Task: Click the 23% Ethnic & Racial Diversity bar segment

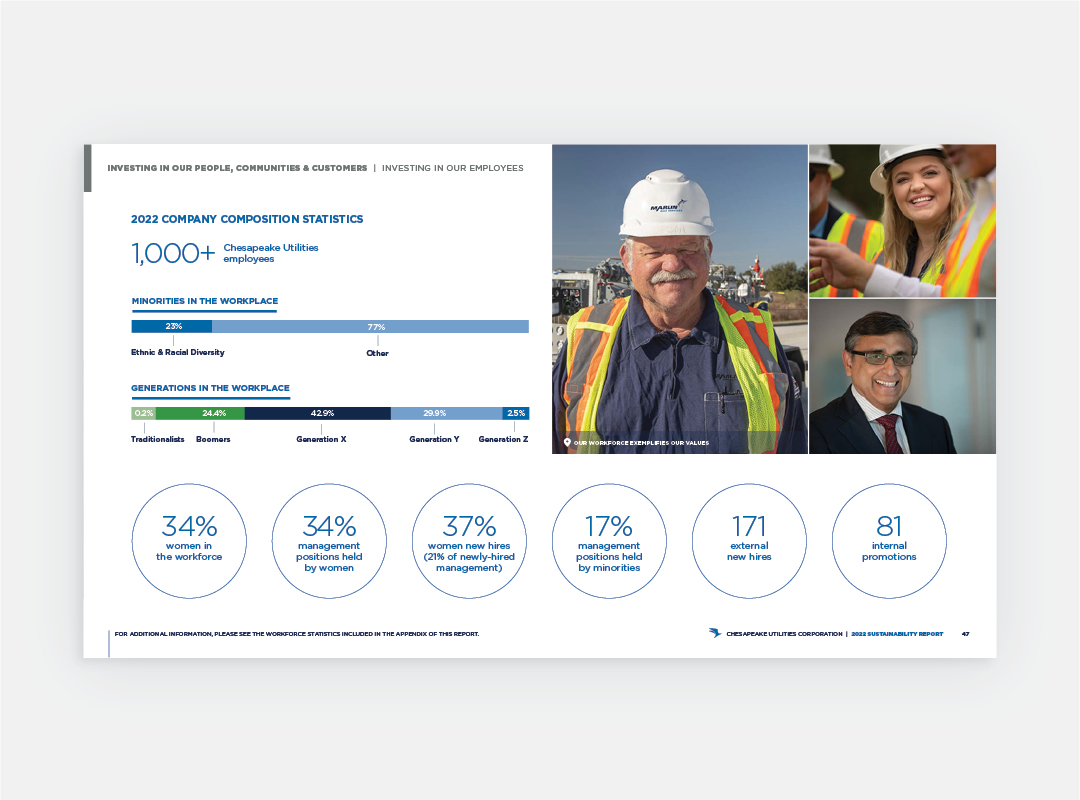Action: coord(172,327)
